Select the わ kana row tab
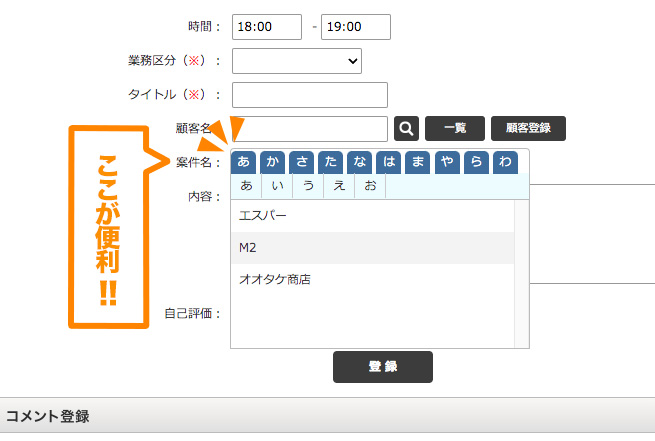 tap(505, 162)
